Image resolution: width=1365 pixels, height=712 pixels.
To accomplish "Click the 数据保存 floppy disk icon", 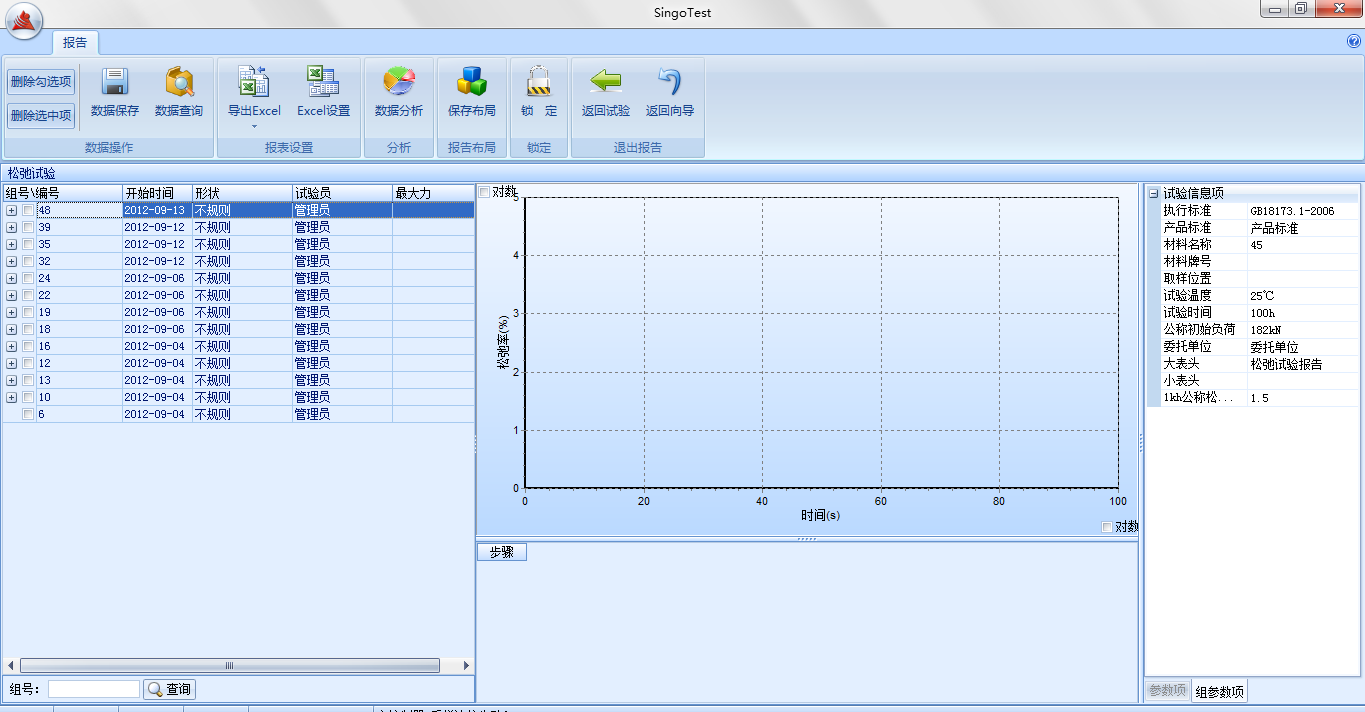I will pos(115,81).
